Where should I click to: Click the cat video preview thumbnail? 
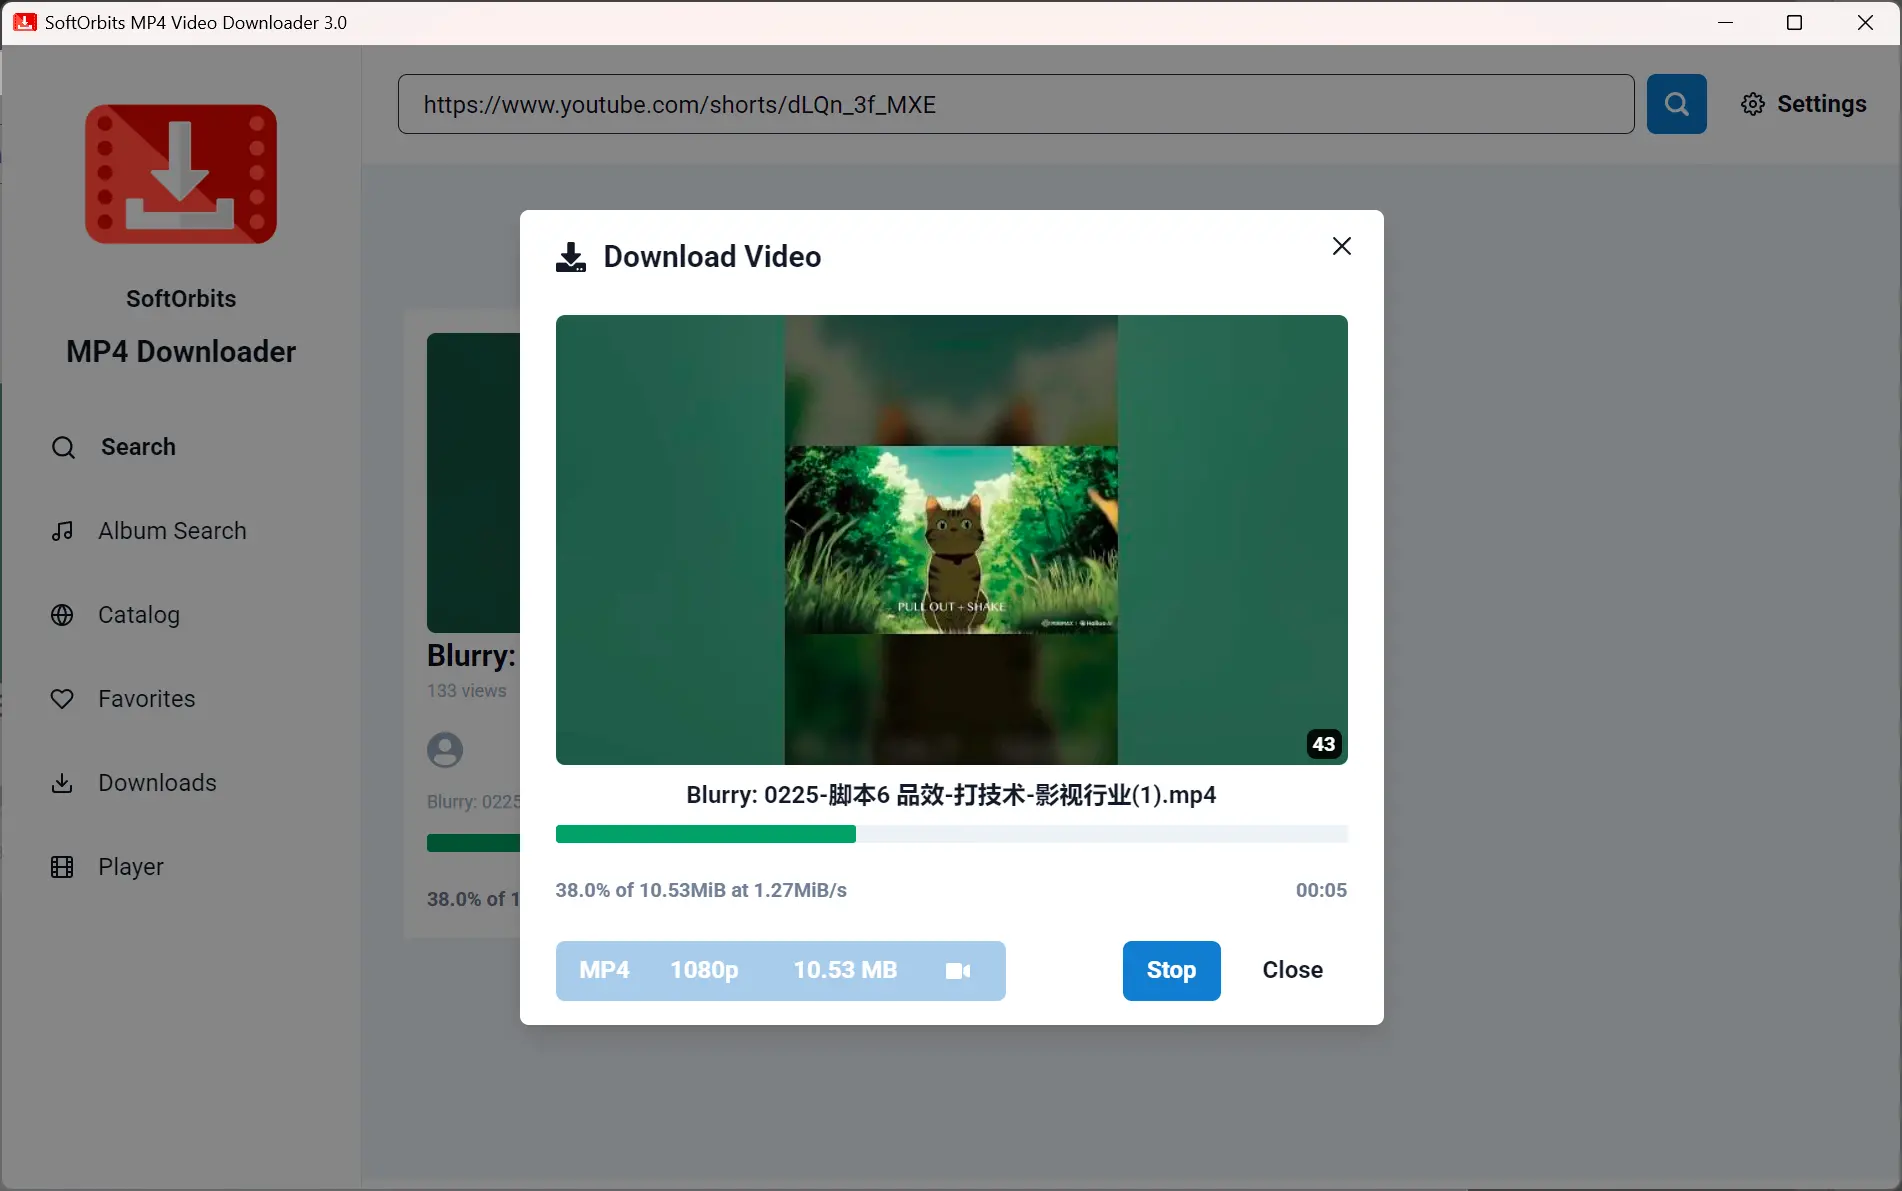[x=951, y=540]
